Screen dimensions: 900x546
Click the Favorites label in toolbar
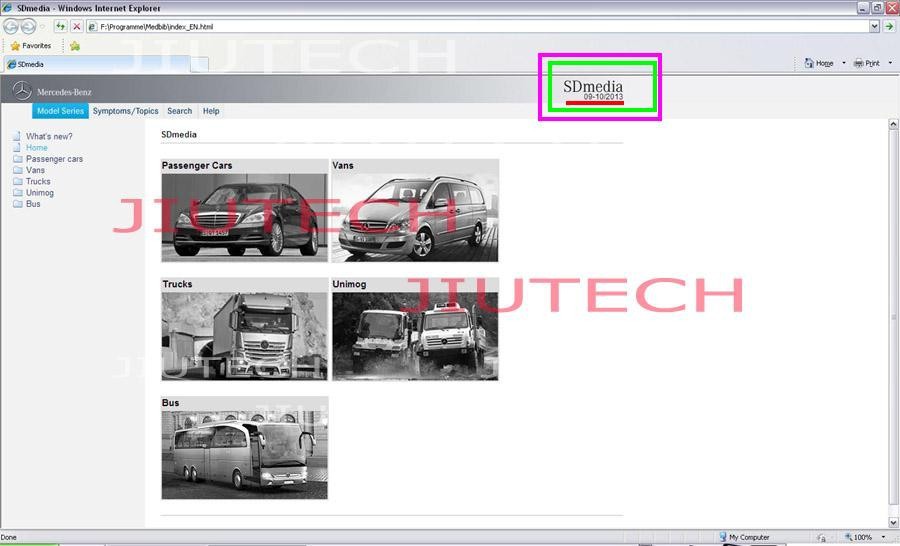(37, 45)
